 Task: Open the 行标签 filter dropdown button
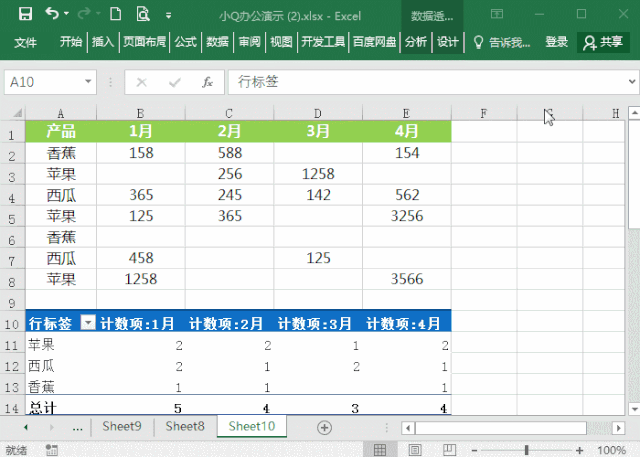[x=88, y=322]
